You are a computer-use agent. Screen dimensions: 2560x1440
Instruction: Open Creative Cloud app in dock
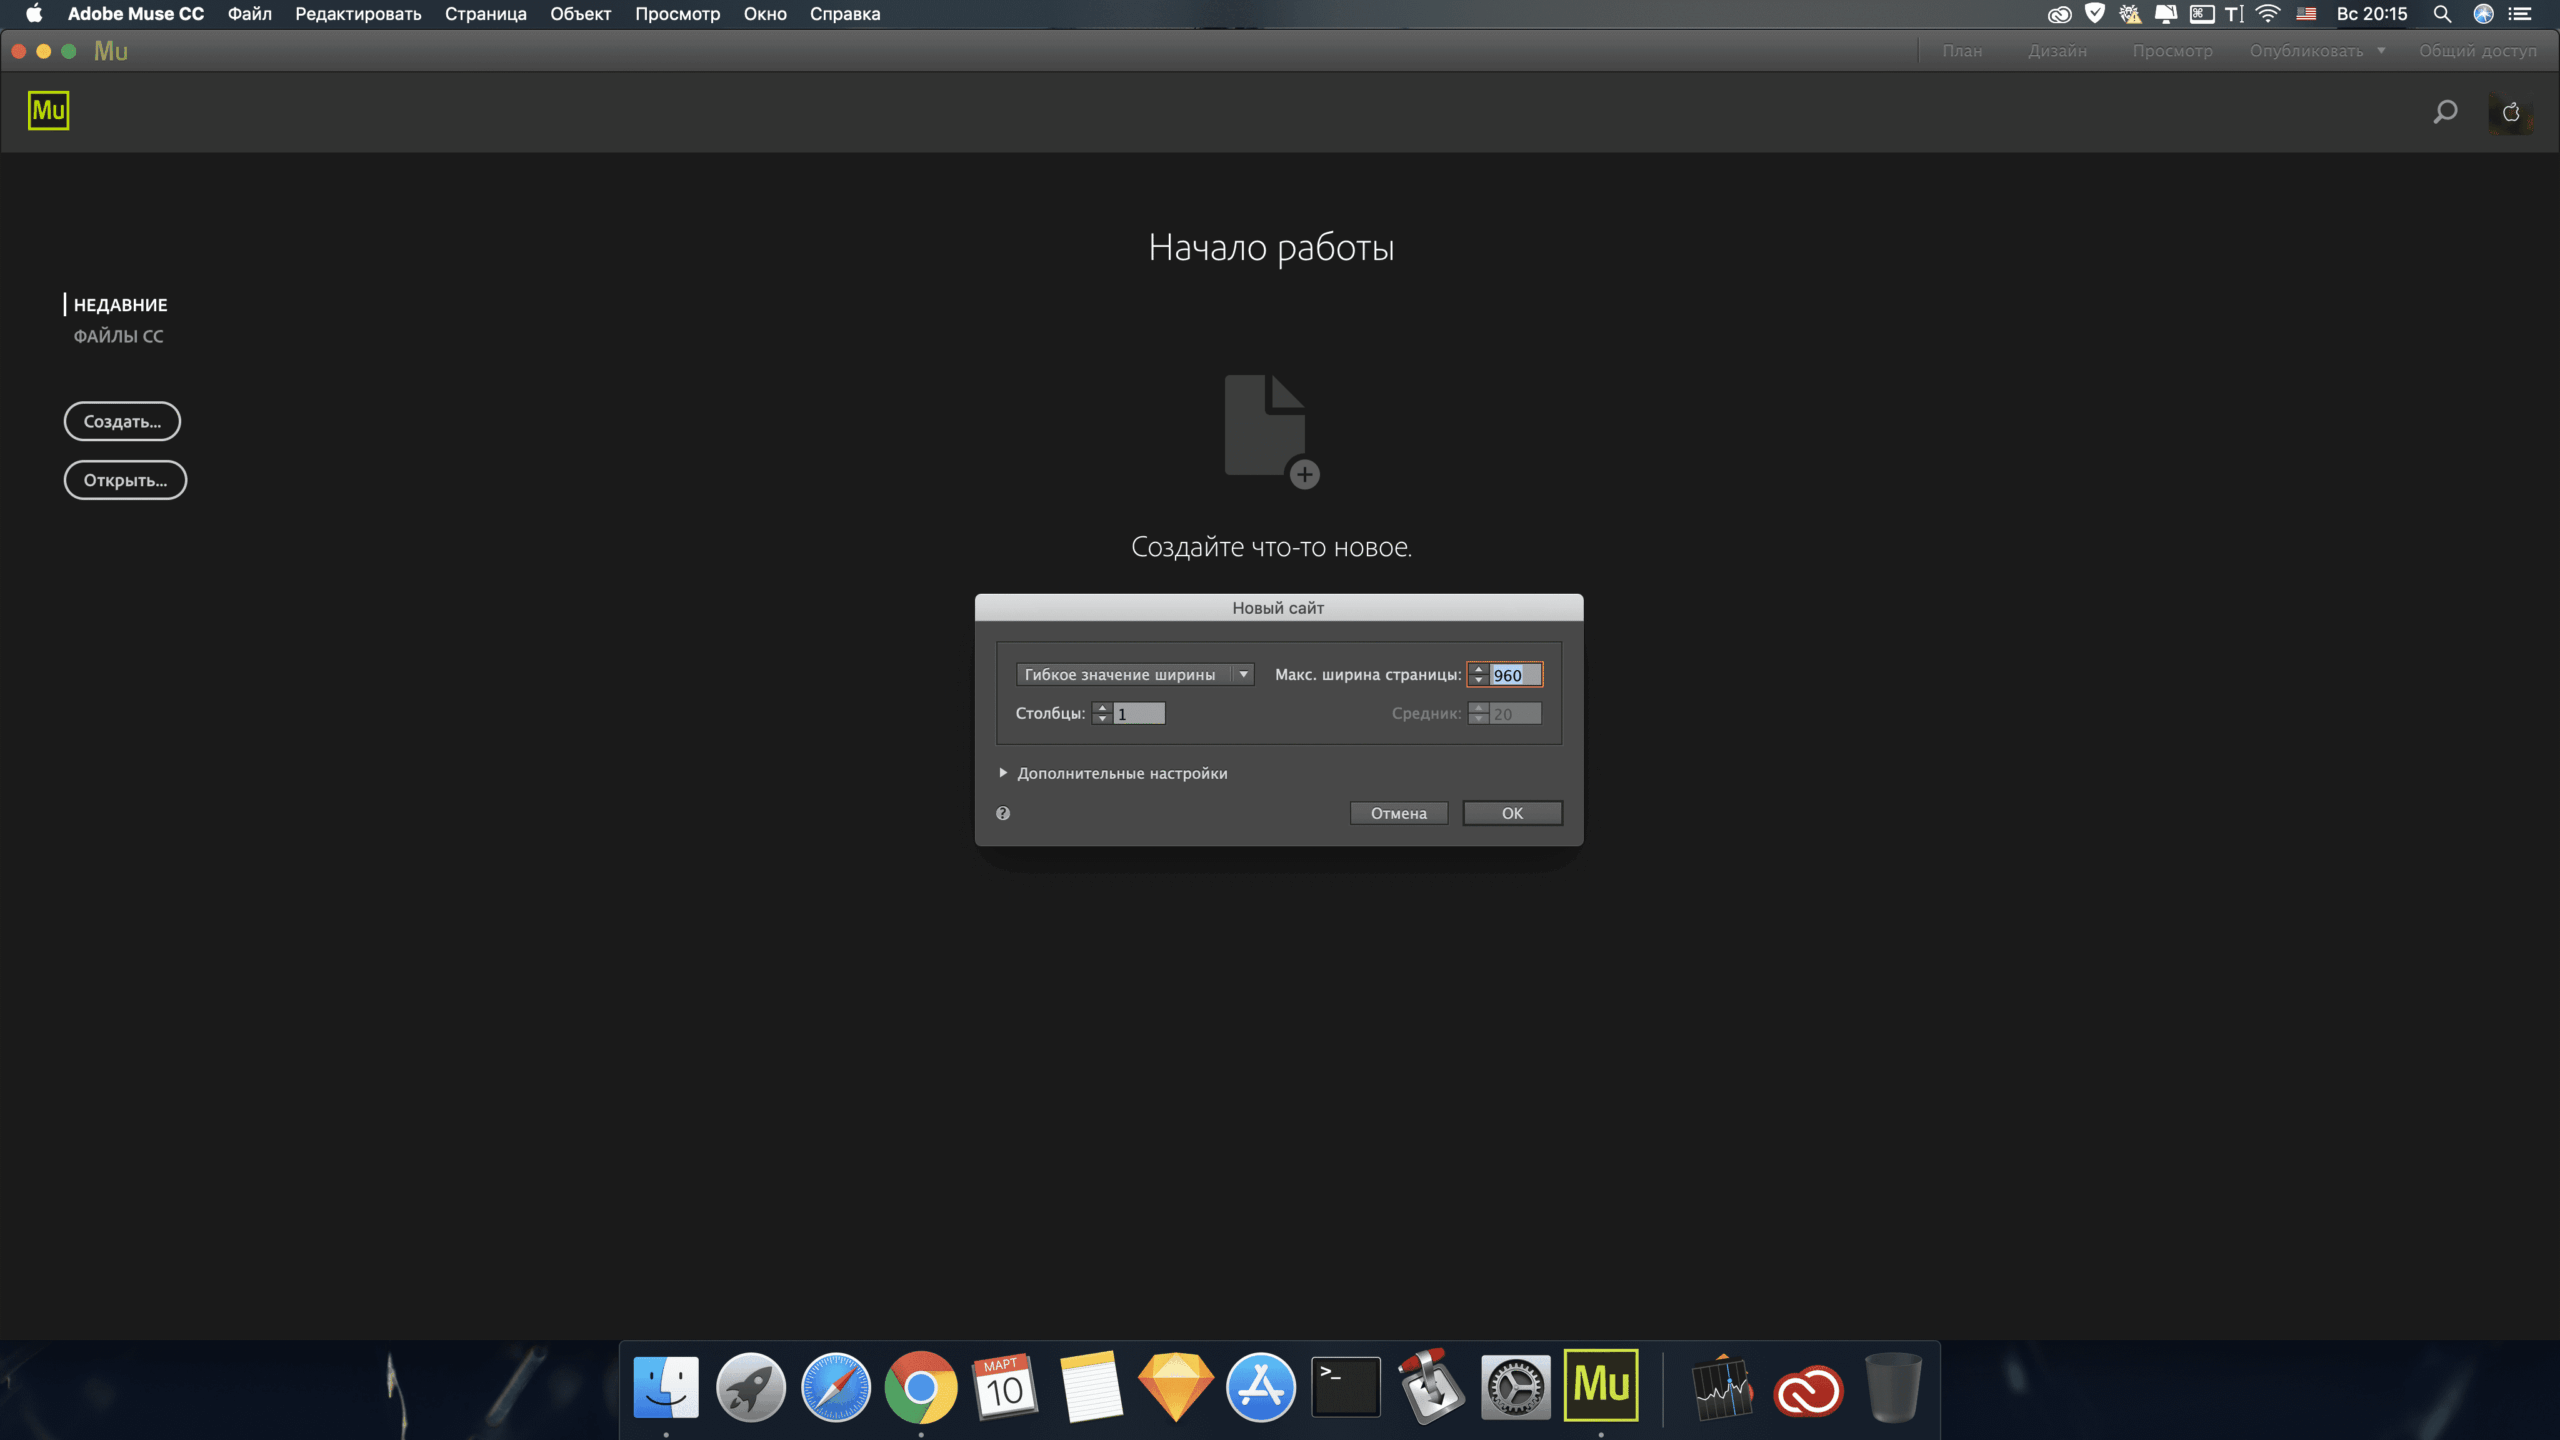tap(1807, 1389)
